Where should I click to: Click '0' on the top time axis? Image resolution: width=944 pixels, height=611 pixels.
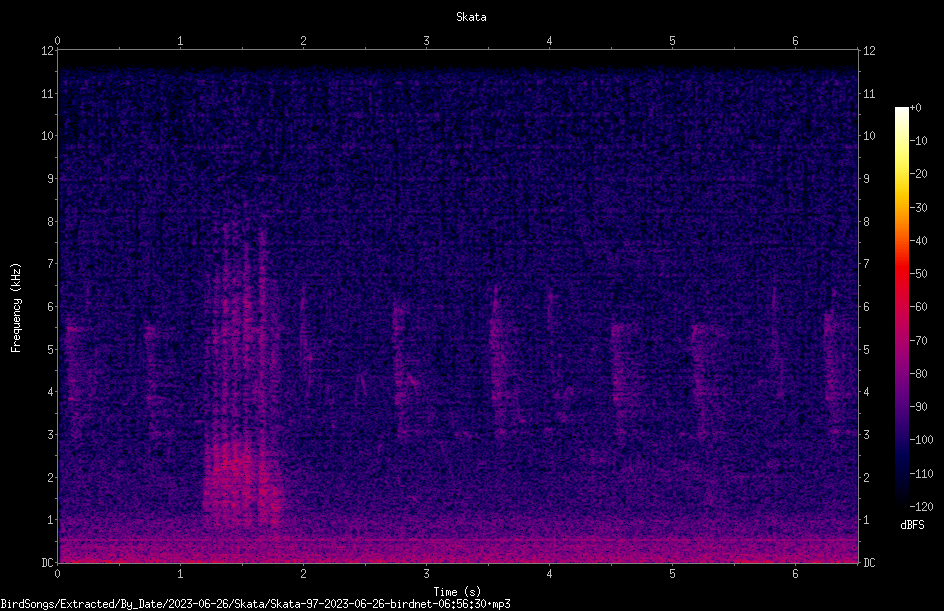57,41
